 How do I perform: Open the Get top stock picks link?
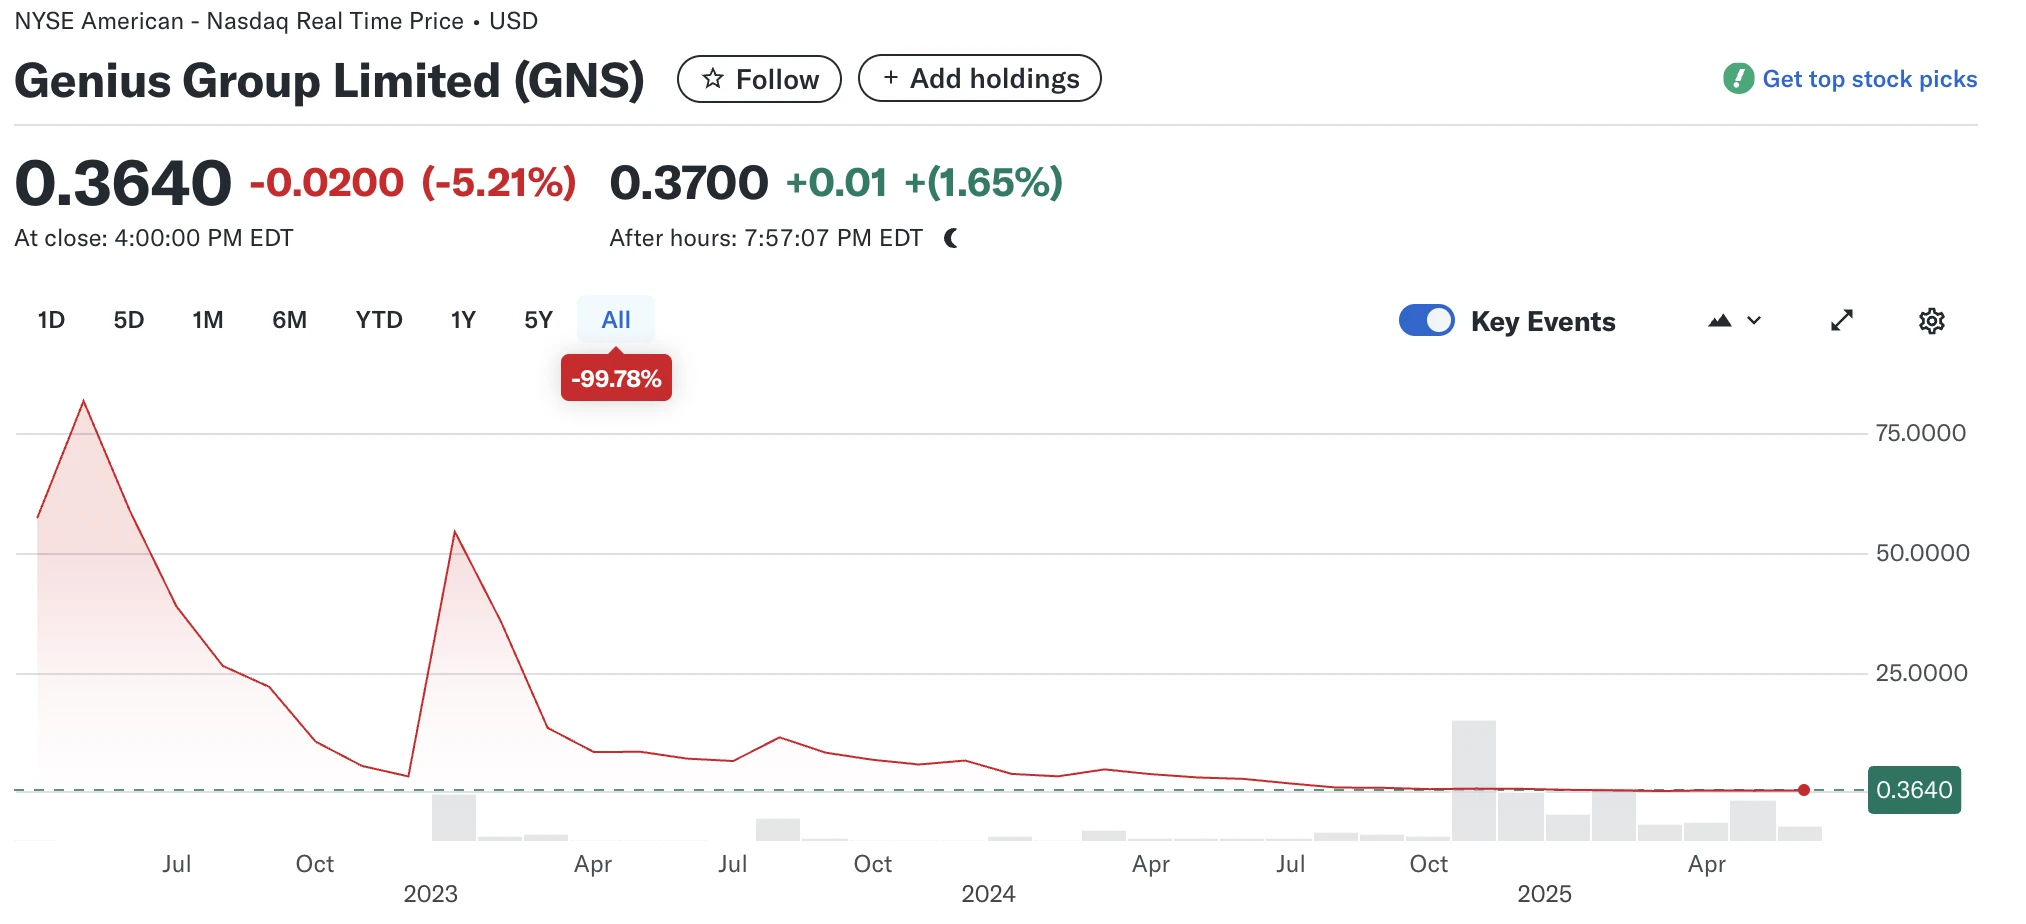tap(1869, 79)
